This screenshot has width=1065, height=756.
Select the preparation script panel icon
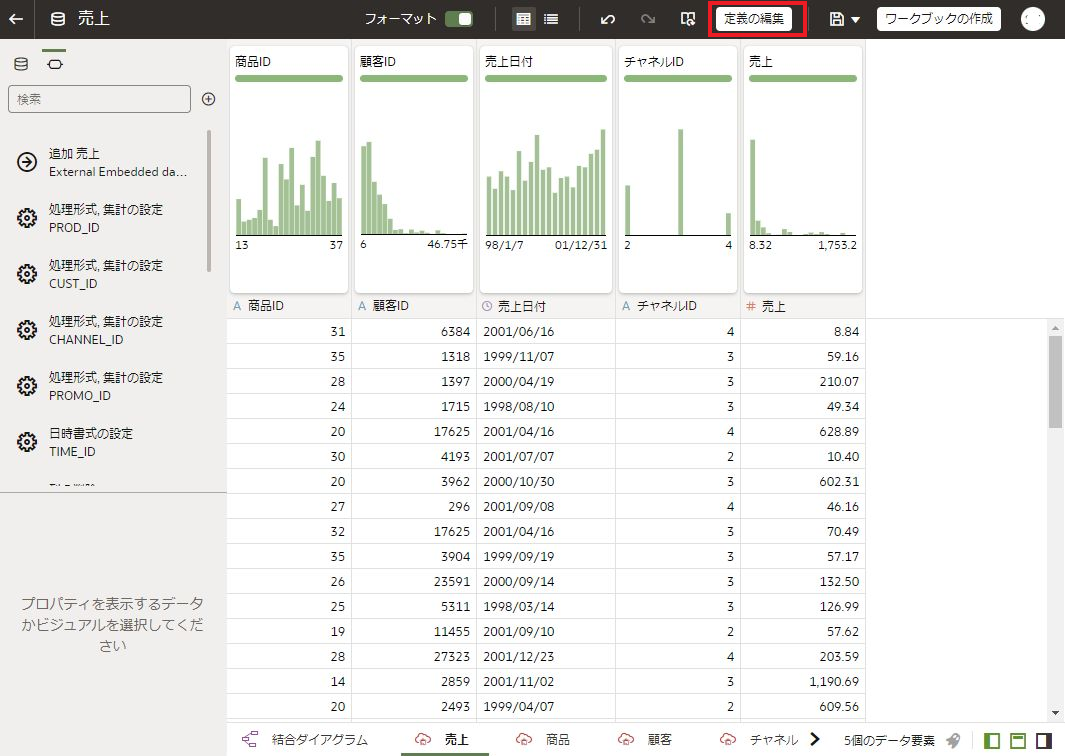pos(55,64)
